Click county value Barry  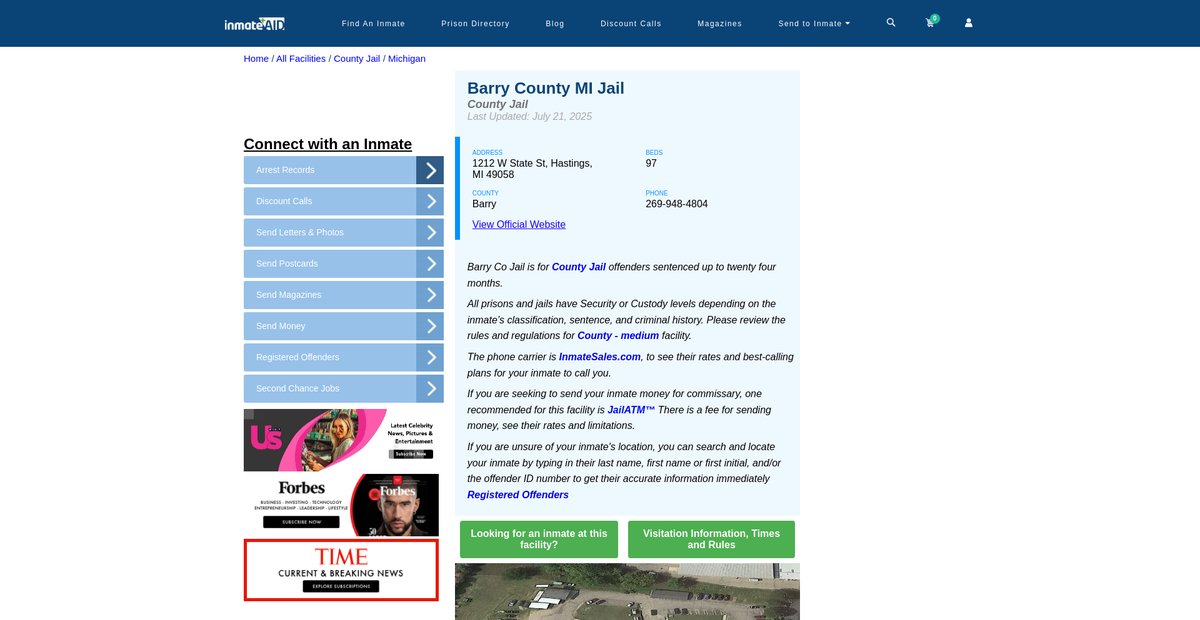coord(484,204)
